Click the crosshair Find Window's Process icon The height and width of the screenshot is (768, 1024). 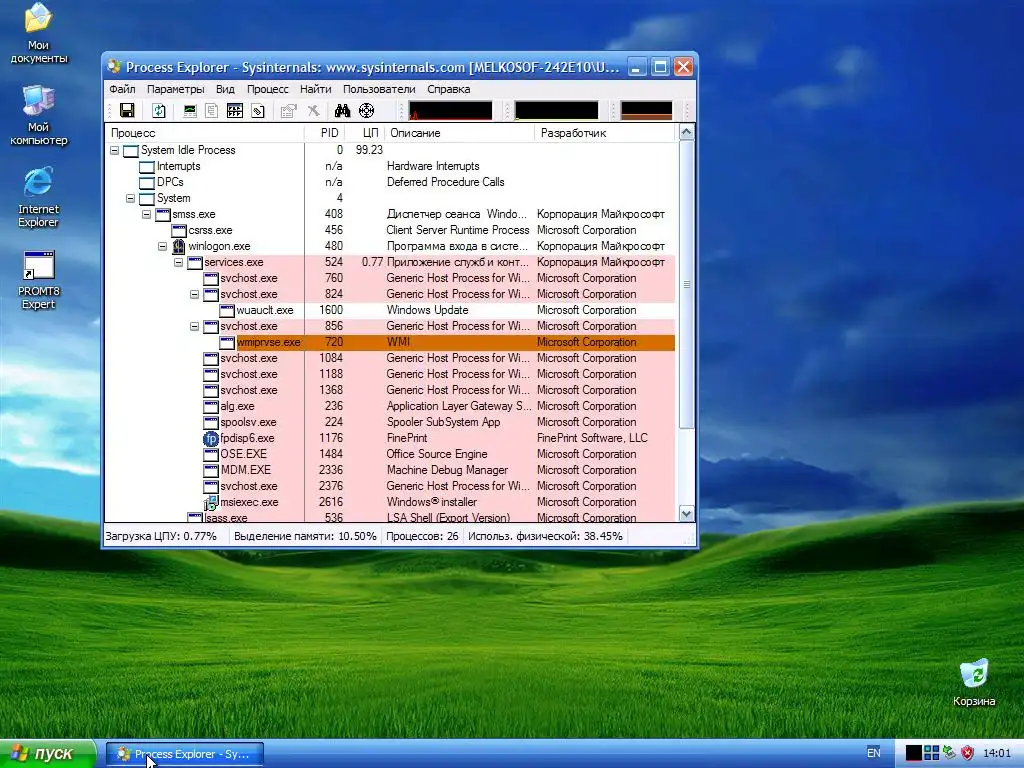[x=366, y=110]
